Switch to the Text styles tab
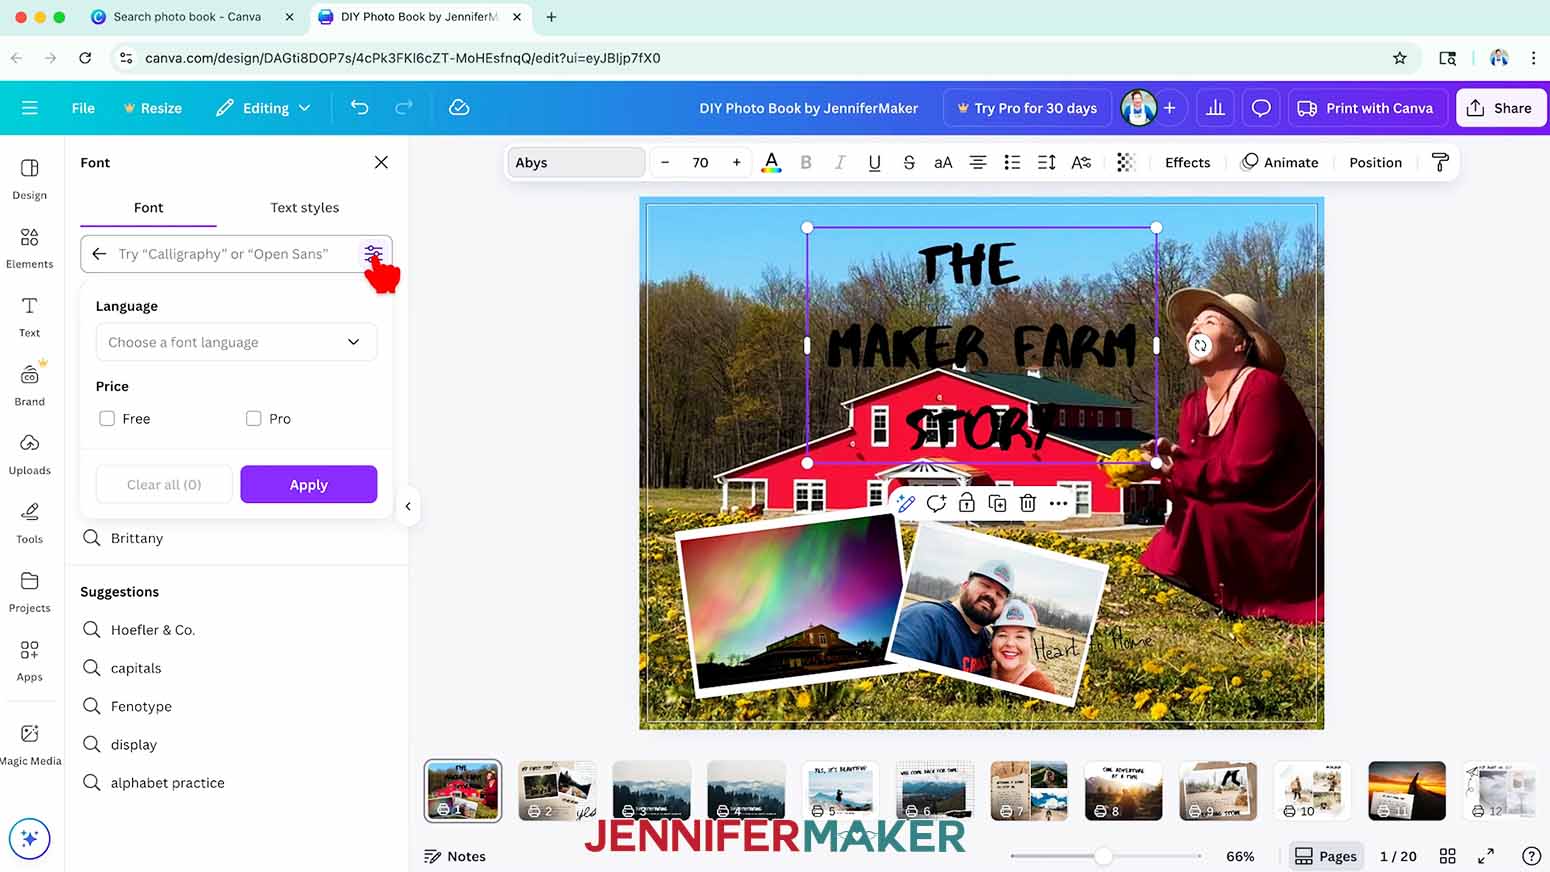Image resolution: width=1550 pixels, height=872 pixels. point(305,207)
